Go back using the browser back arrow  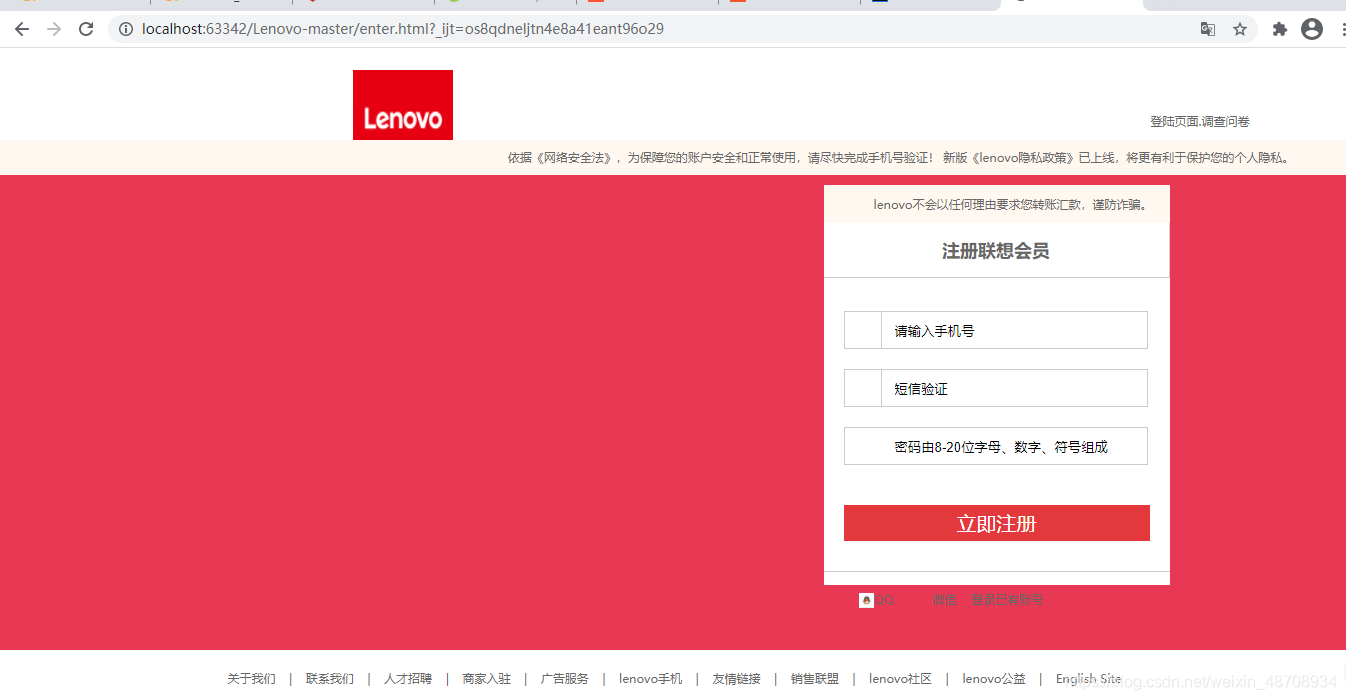point(22,29)
